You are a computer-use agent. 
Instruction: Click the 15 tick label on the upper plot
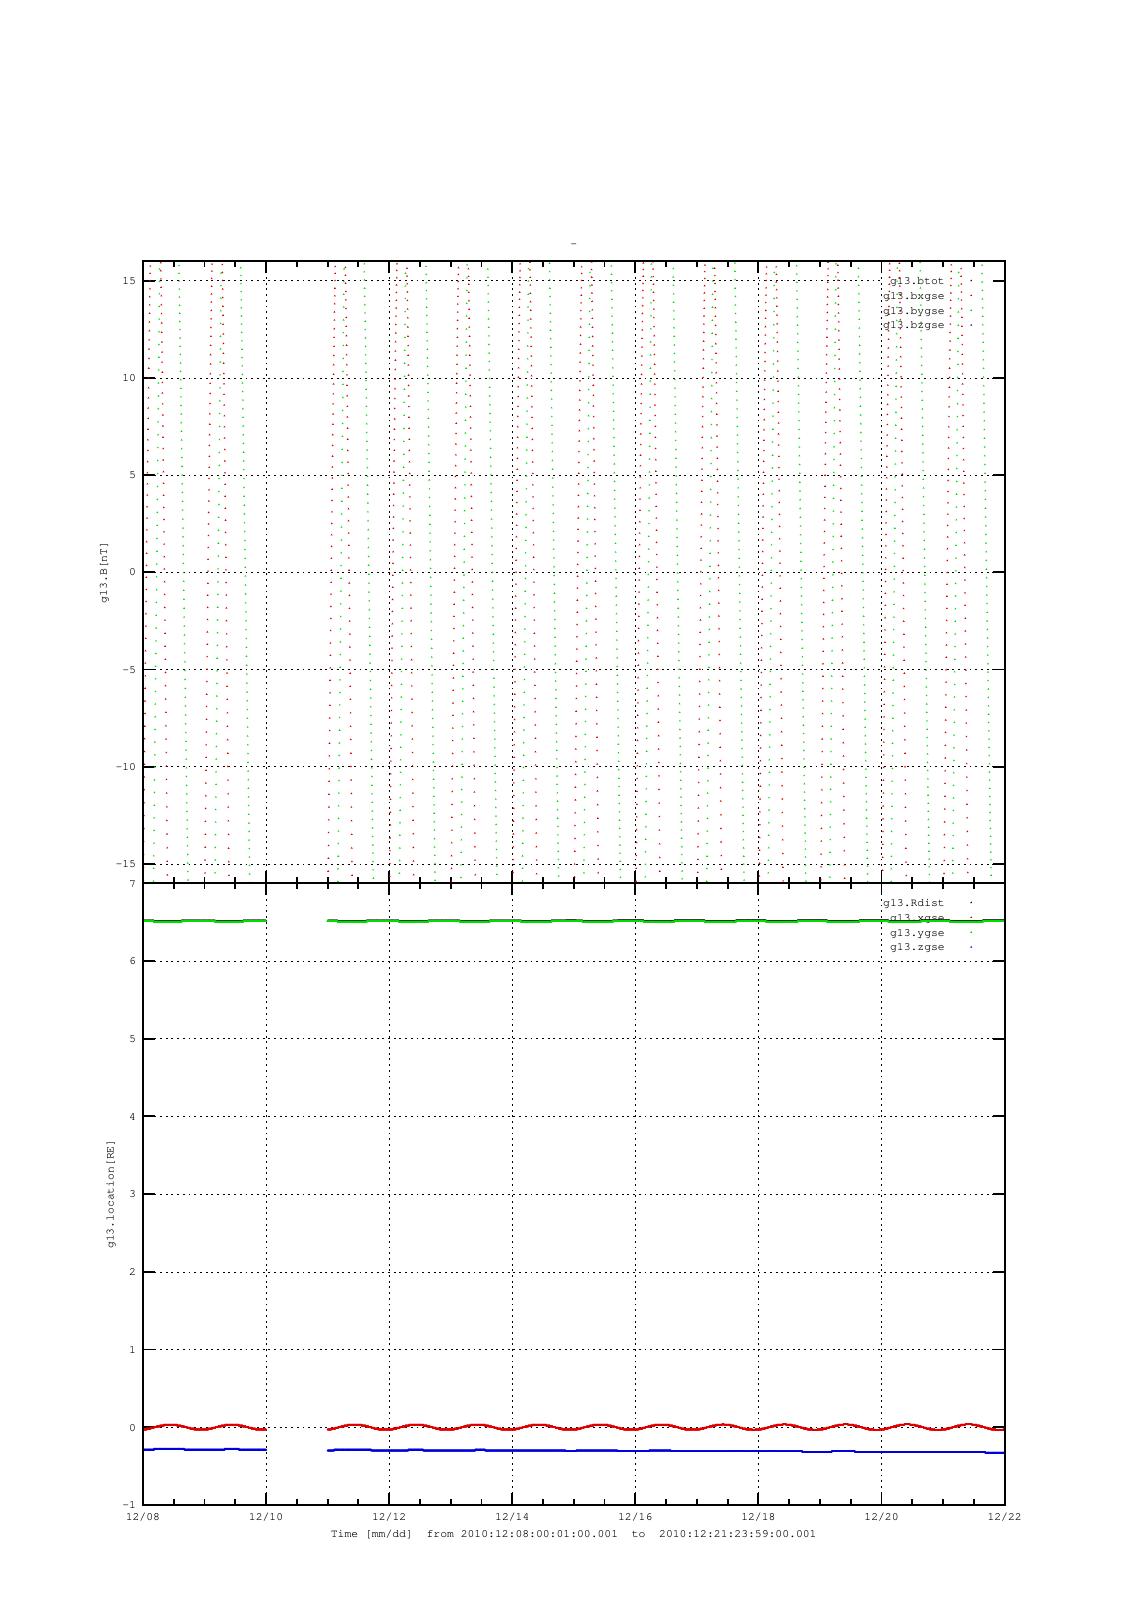click(x=129, y=281)
